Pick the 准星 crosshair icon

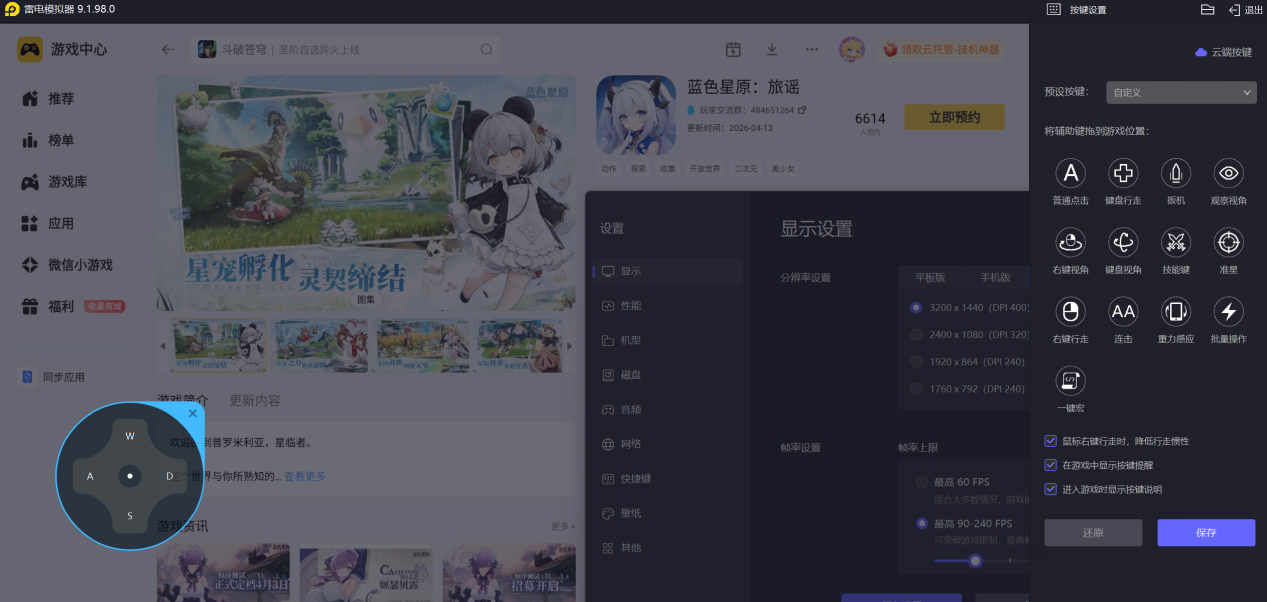pos(1229,242)
